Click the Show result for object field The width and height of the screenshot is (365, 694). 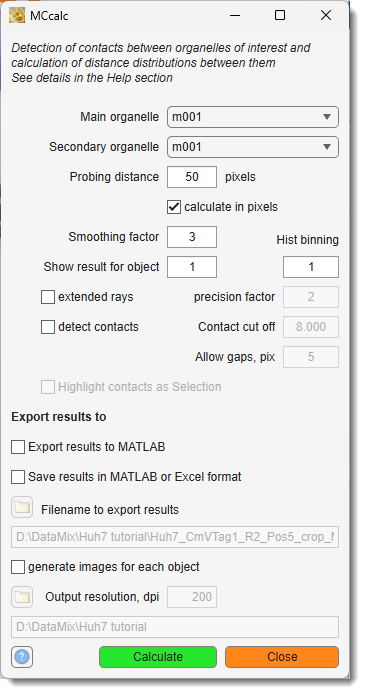pos(192,267)
